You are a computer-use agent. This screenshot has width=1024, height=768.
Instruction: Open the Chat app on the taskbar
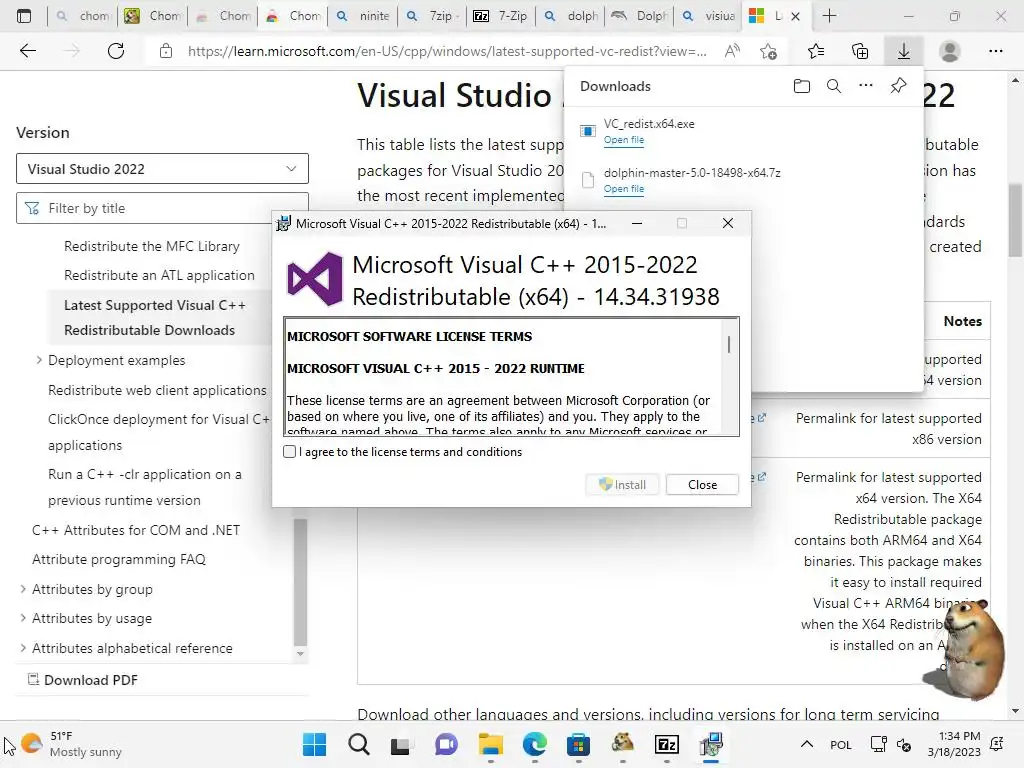point(446,744)
